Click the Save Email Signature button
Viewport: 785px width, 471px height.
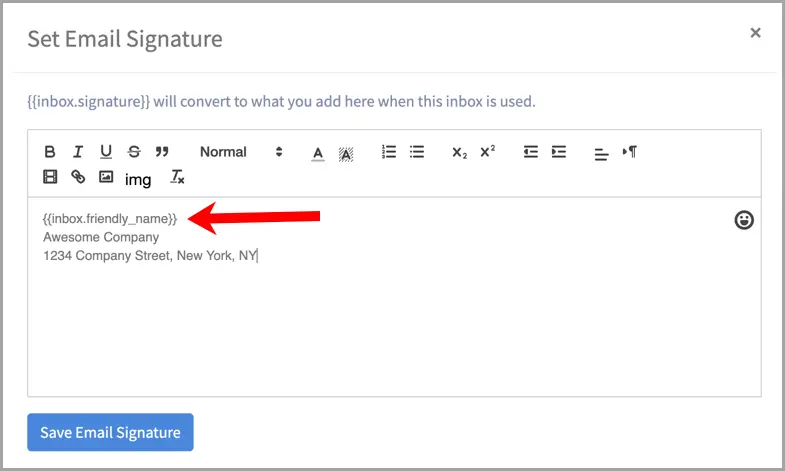click(110, 432)
